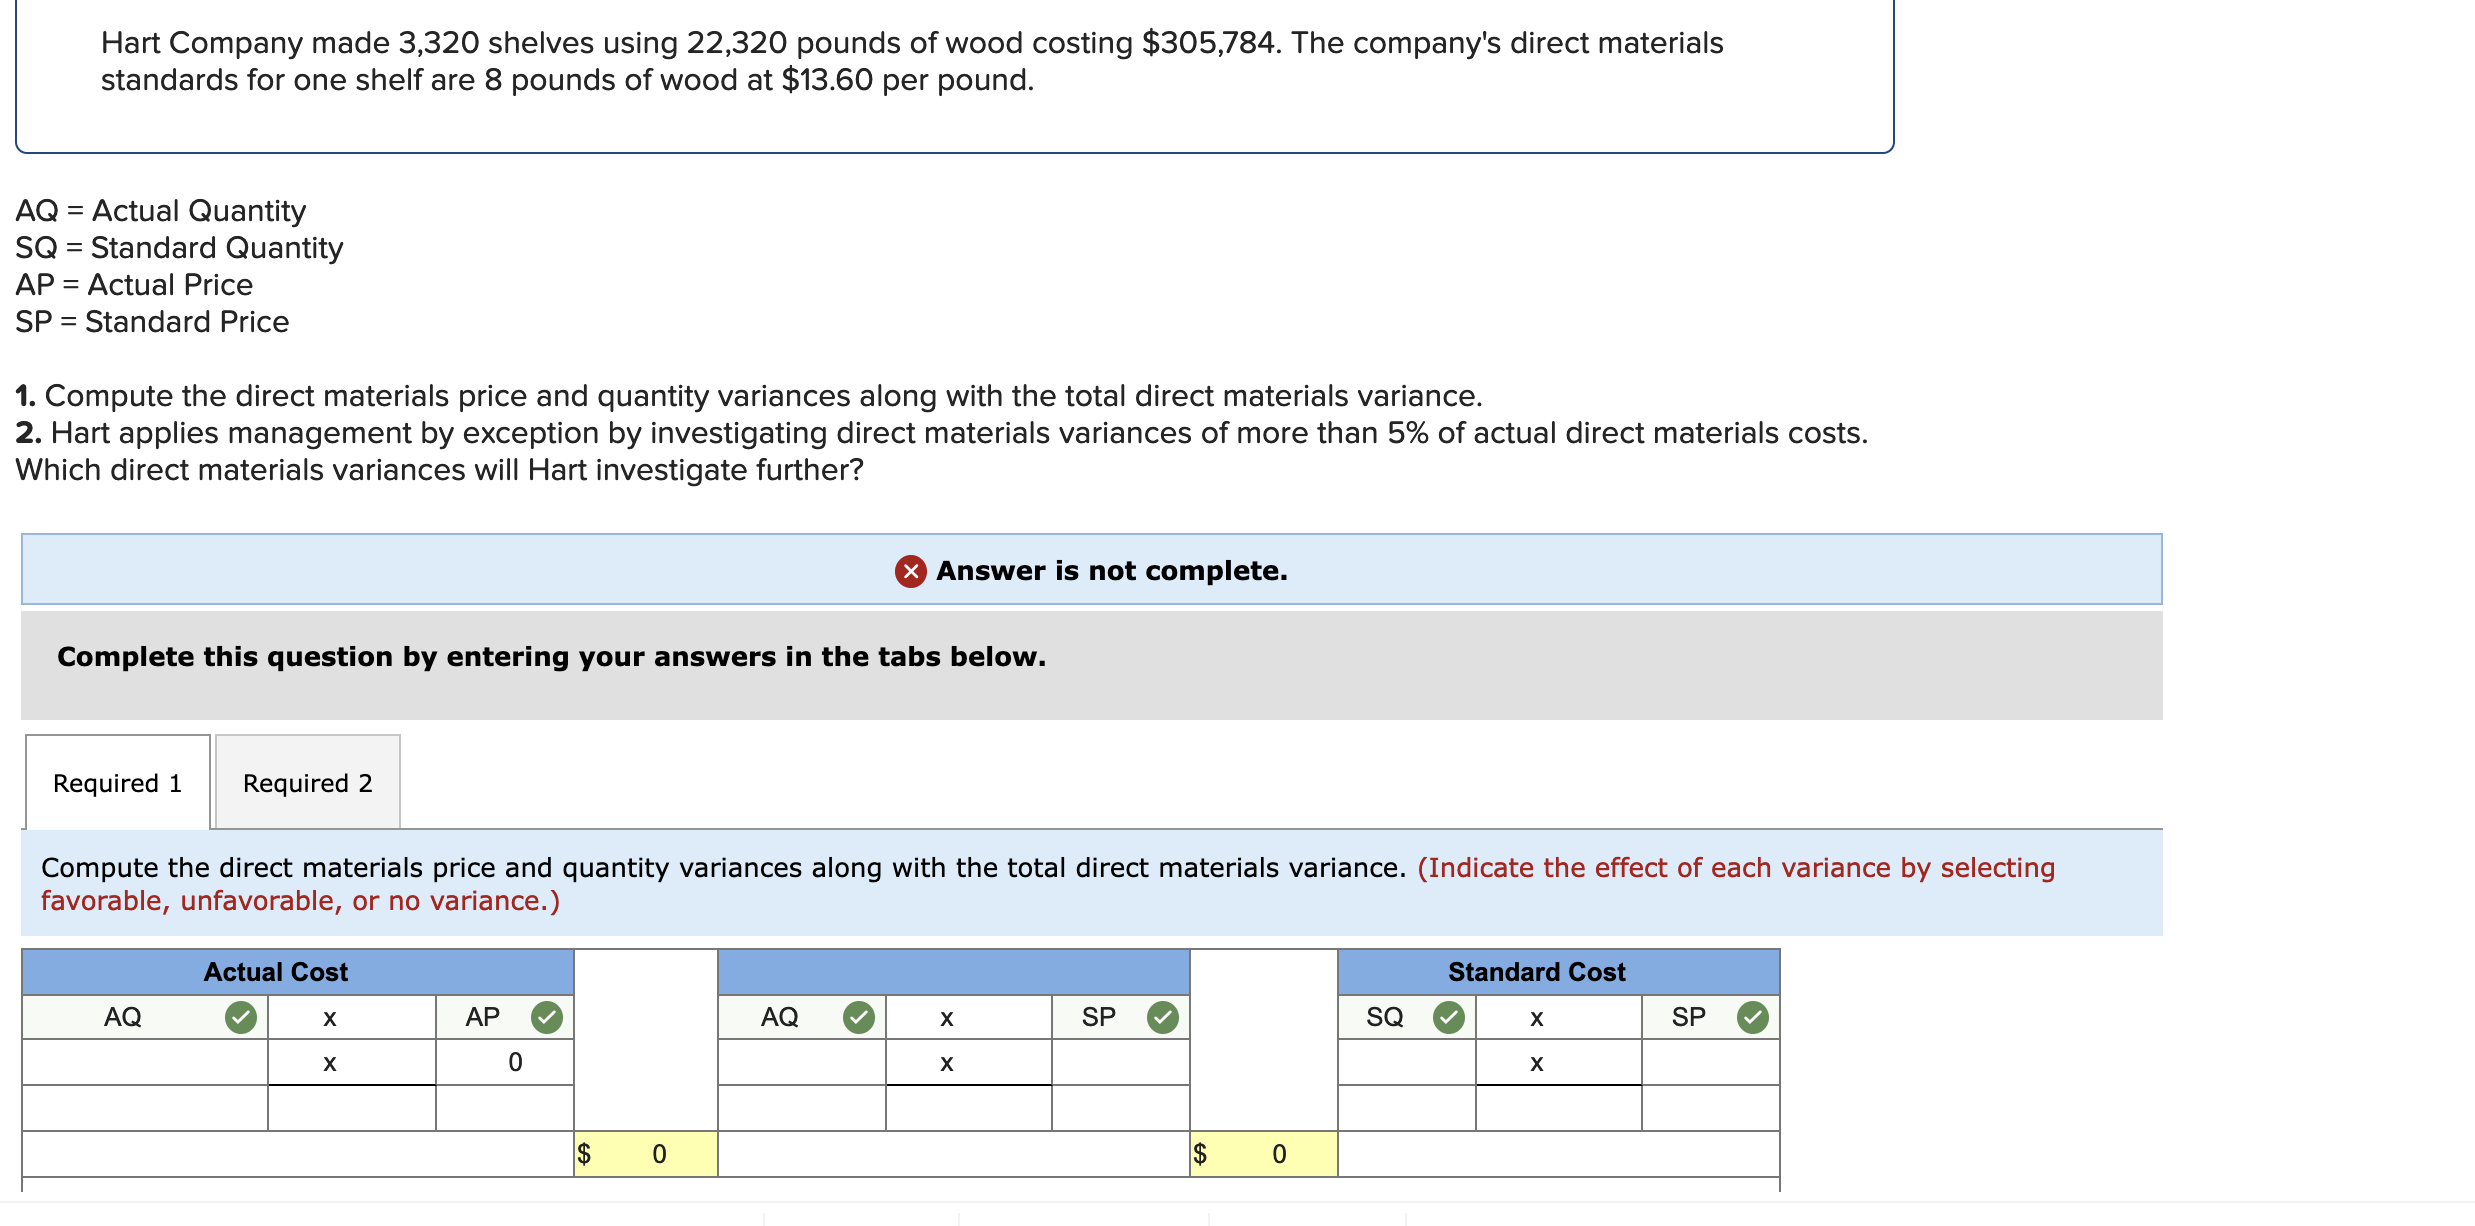The width and height of the screenshot is (2475, 1226).
Task: Click the red X incomplete answer icon
Action: click(x=910, y=571)
